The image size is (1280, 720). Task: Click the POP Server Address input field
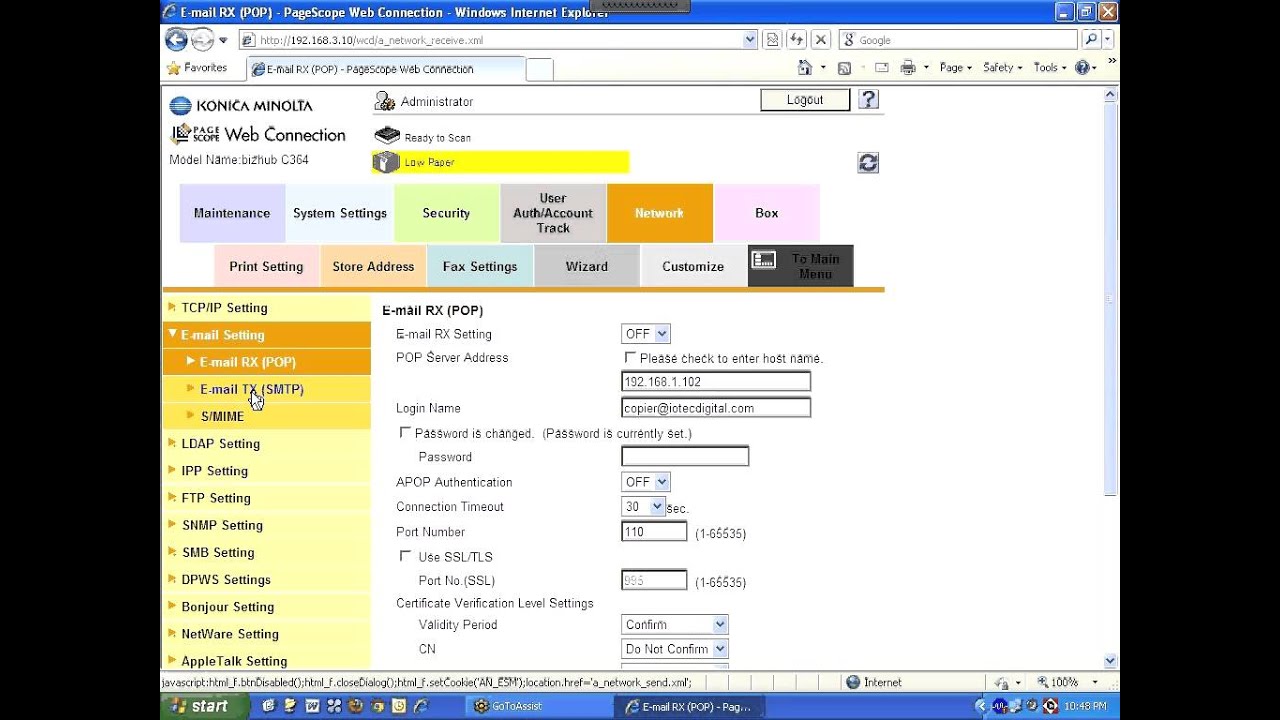pyautogui.click(x=716, y=381)
